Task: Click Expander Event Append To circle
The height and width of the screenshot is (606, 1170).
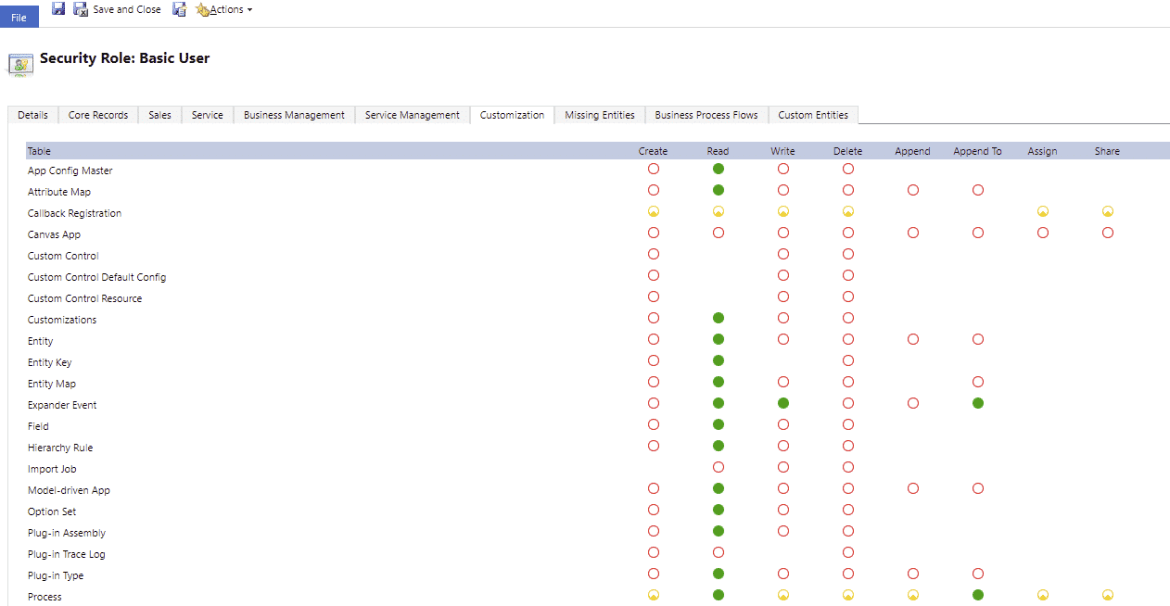Action: coord(977,404)
